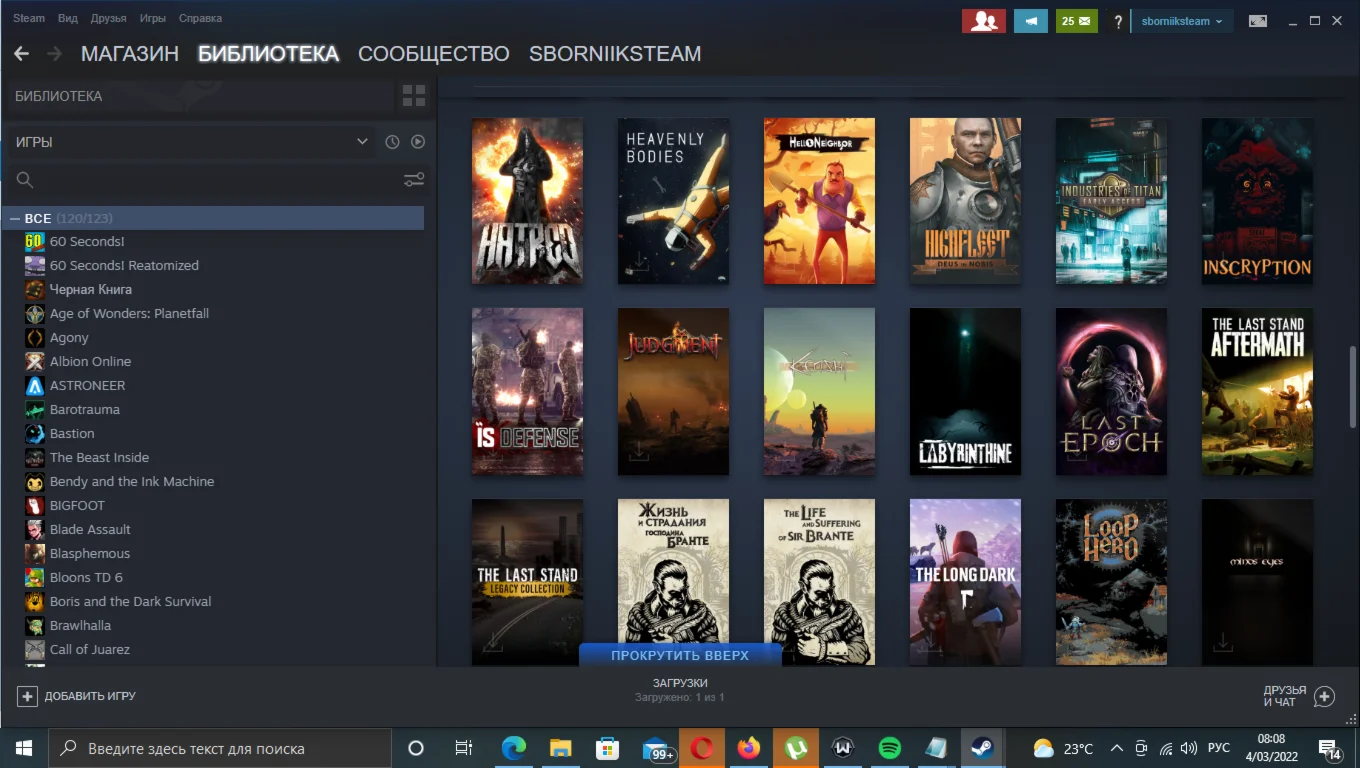The height and width of the screenshot is (768, 1360).
Task: Open the Windows Start menu
Action: click(23, 748)
